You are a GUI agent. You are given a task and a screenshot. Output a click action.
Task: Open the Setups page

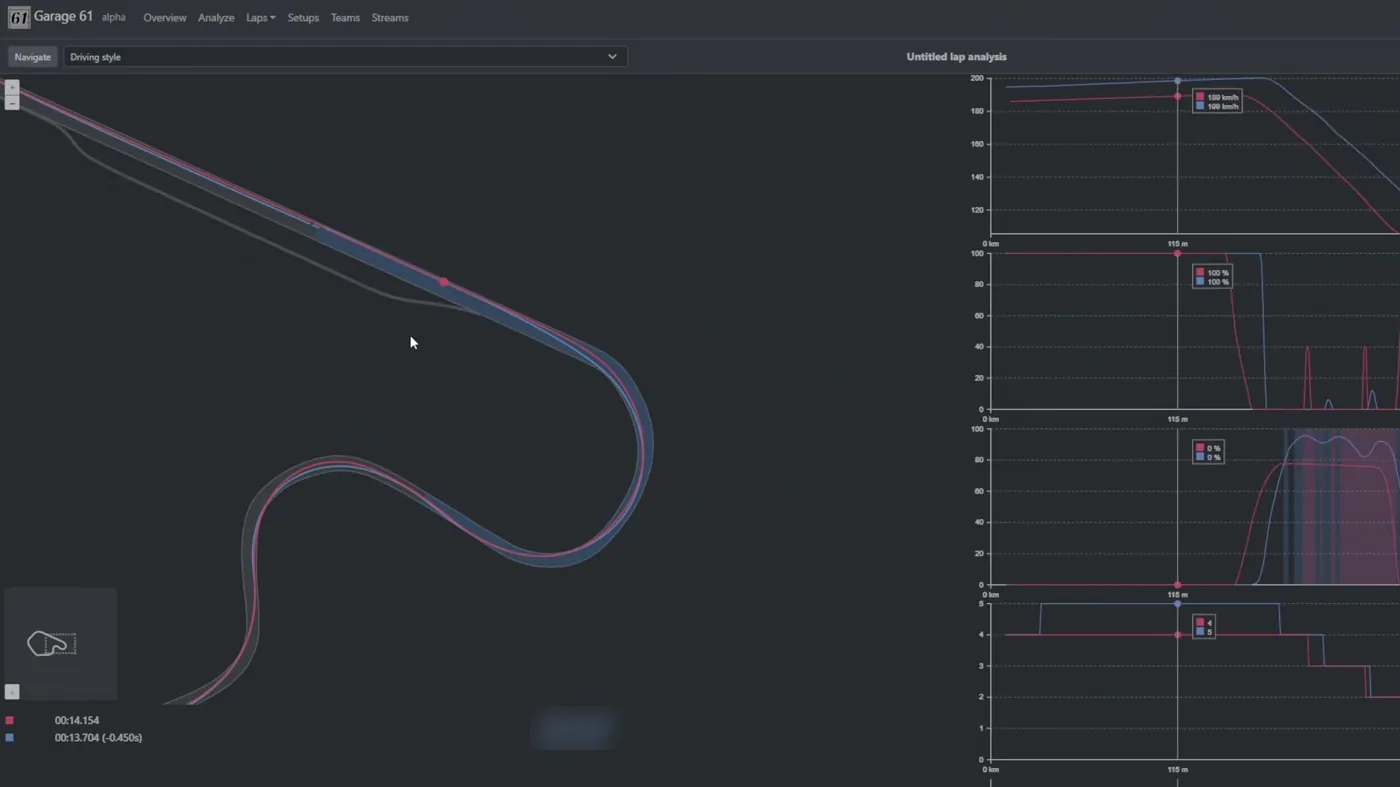[303, 18]
